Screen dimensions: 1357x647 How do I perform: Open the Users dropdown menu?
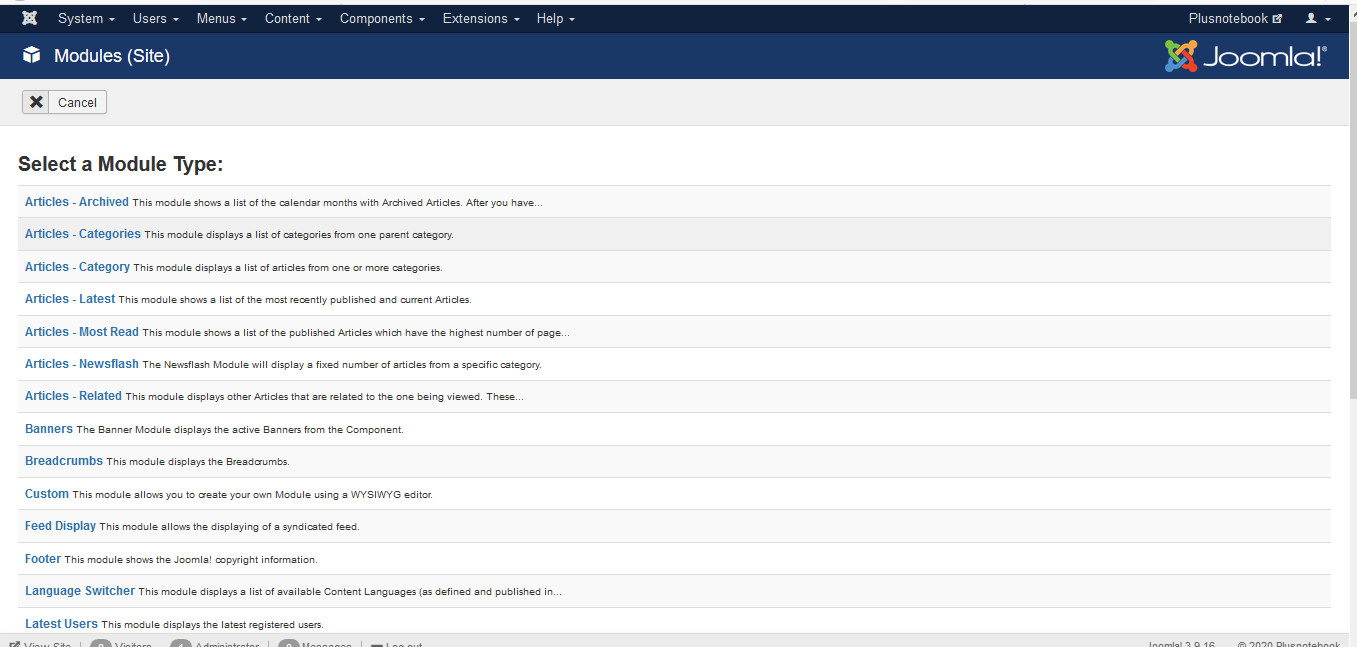pos(155,18)
